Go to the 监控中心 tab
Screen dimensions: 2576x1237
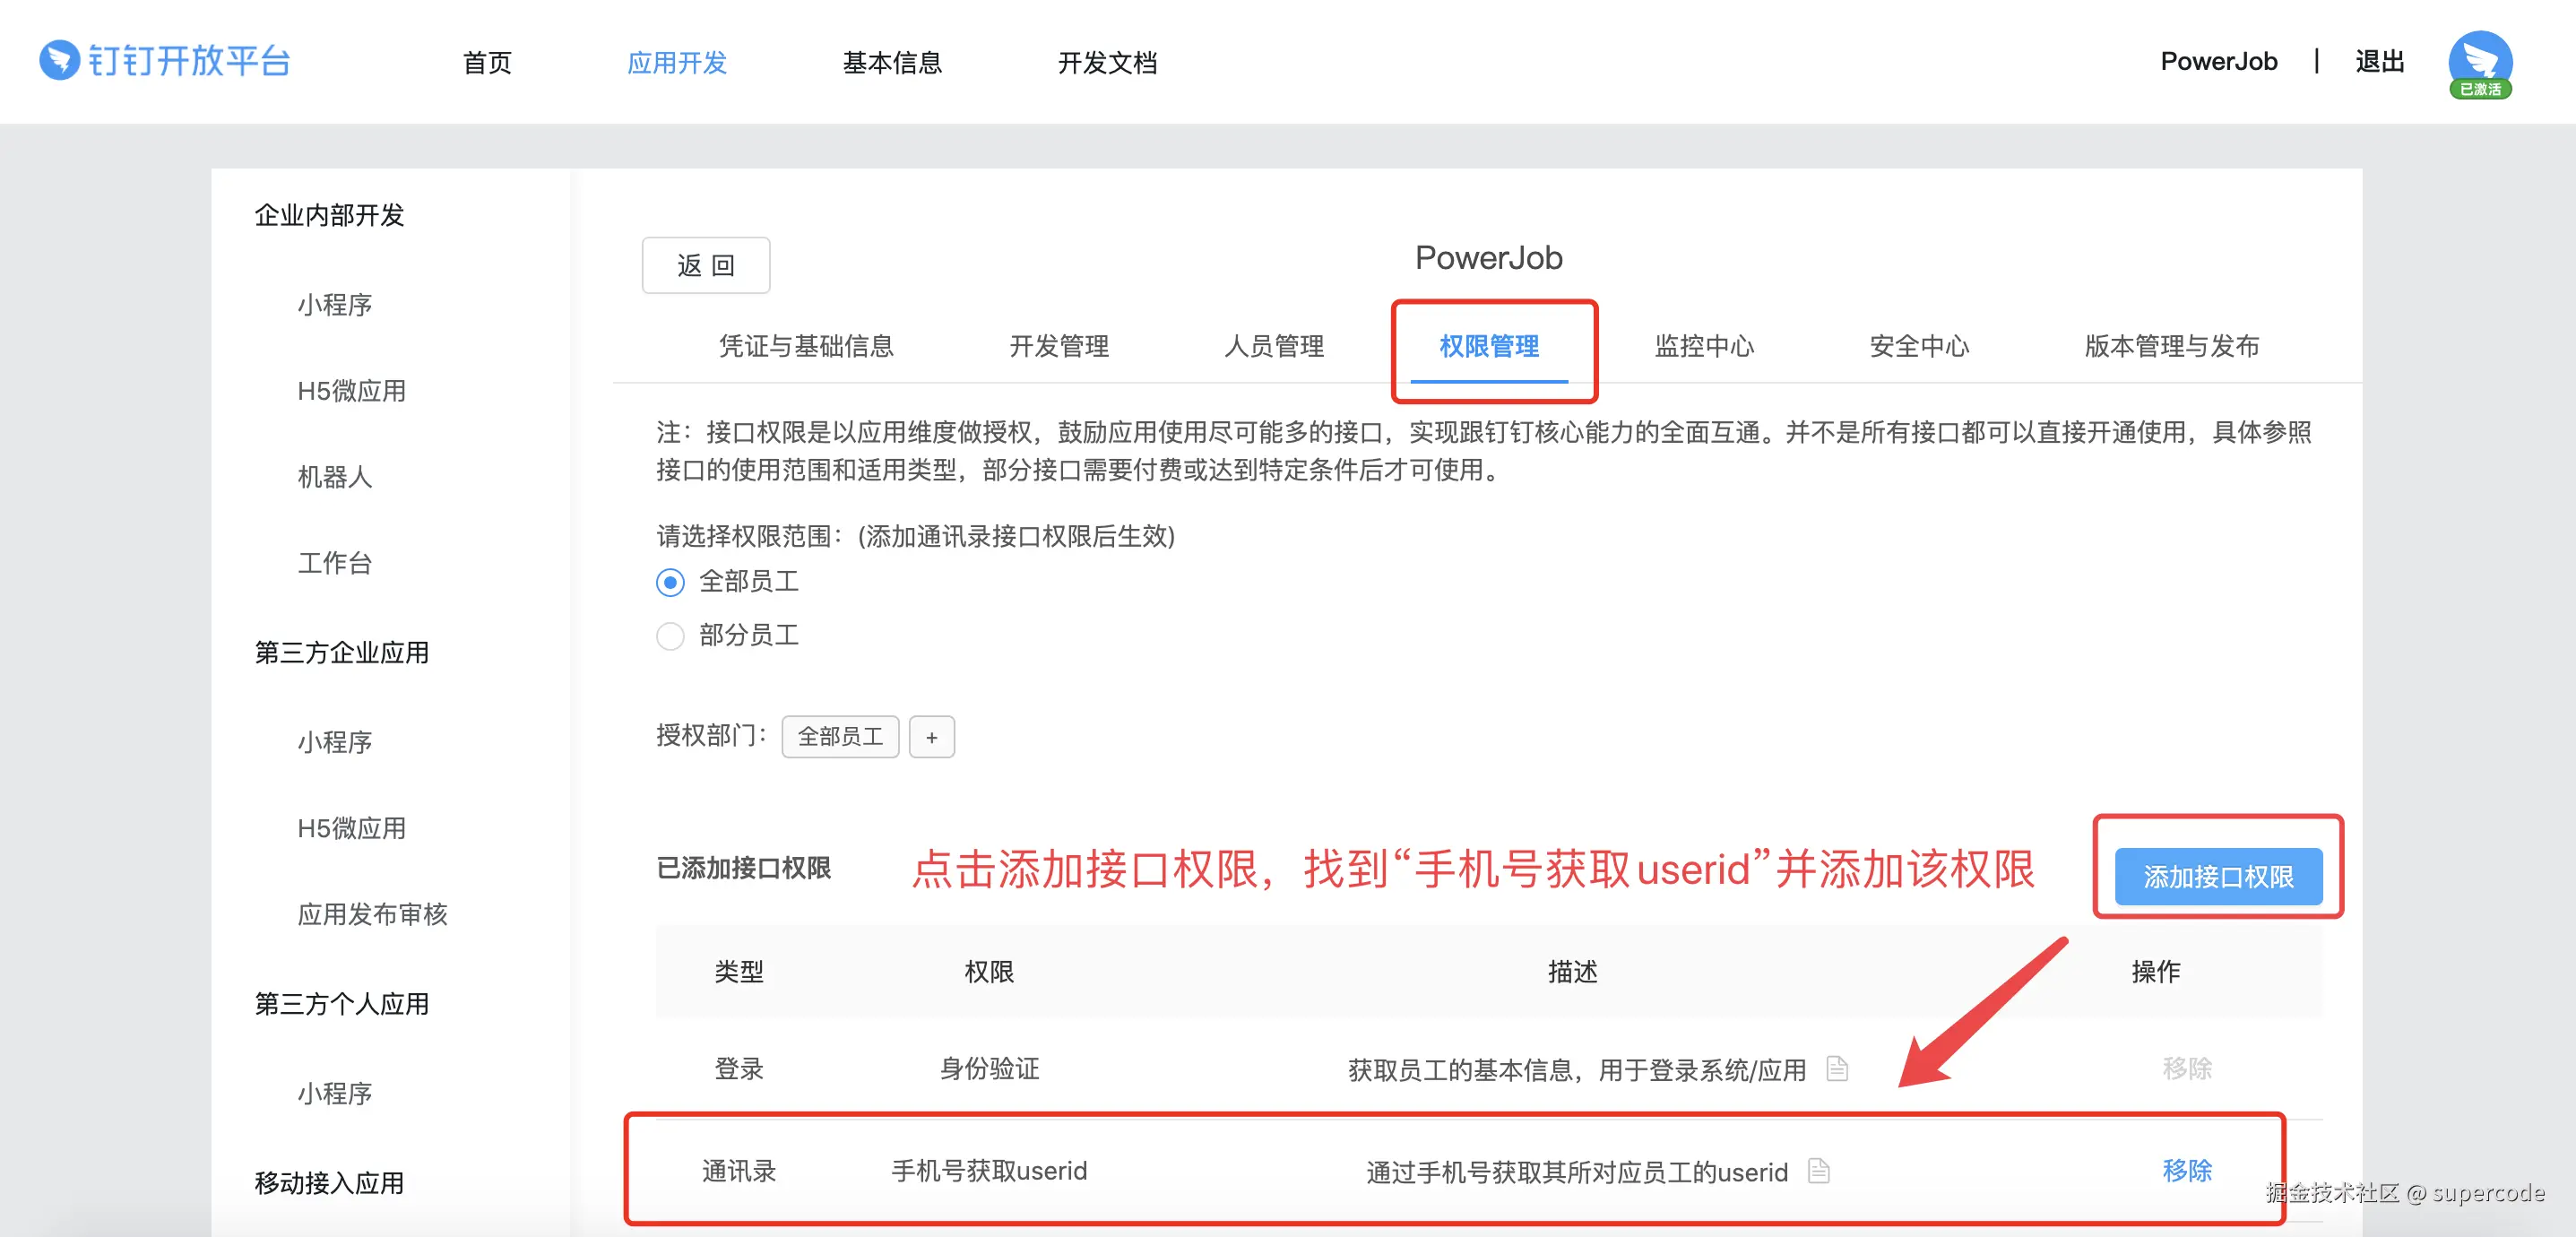[x=1703, y=346]
